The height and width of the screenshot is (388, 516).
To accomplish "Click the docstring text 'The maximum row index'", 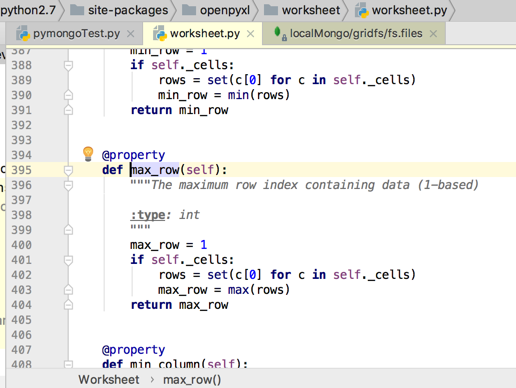I will tap(224, 185).
